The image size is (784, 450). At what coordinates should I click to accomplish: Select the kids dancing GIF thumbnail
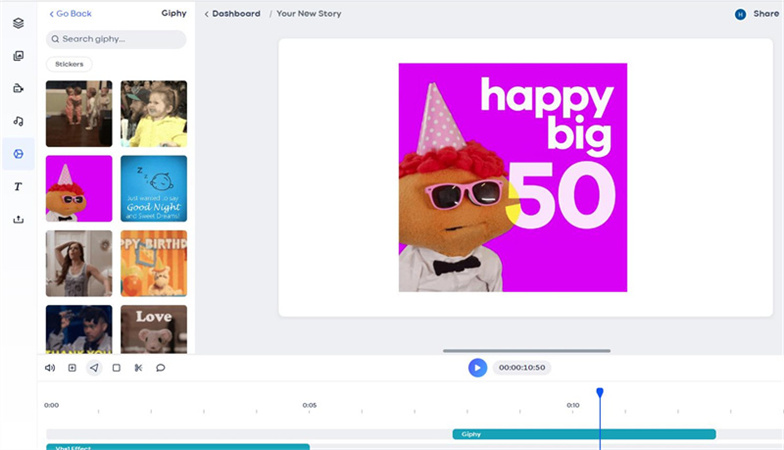pyautogui.click(x=79, y=114)
